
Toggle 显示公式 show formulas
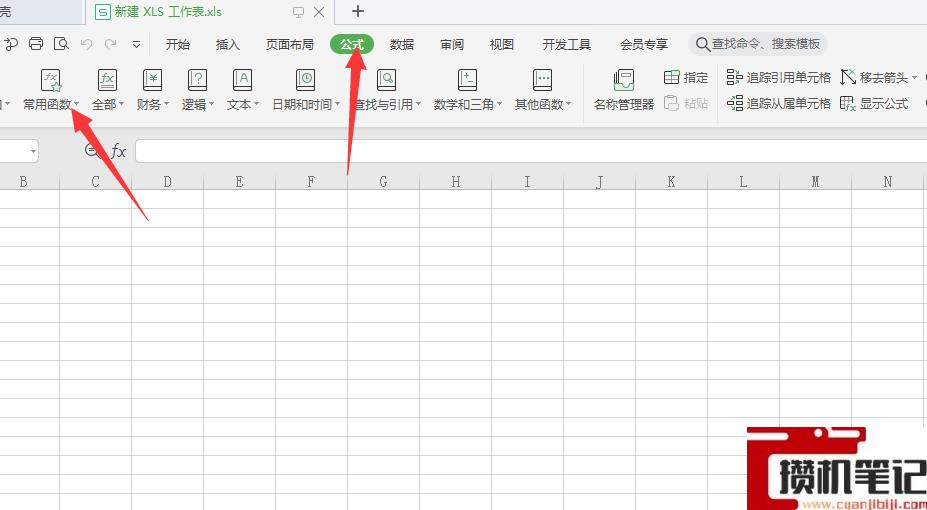tap(874, 103)
